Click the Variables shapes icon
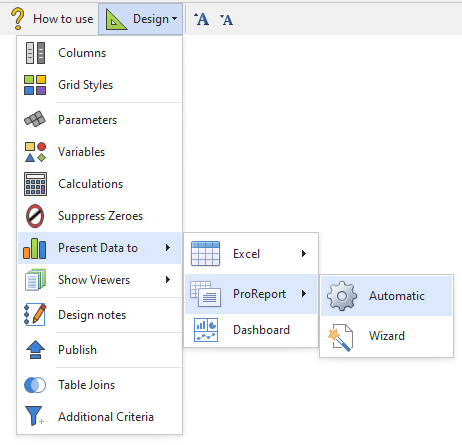 pyautogui.click(x=35, y=152)
